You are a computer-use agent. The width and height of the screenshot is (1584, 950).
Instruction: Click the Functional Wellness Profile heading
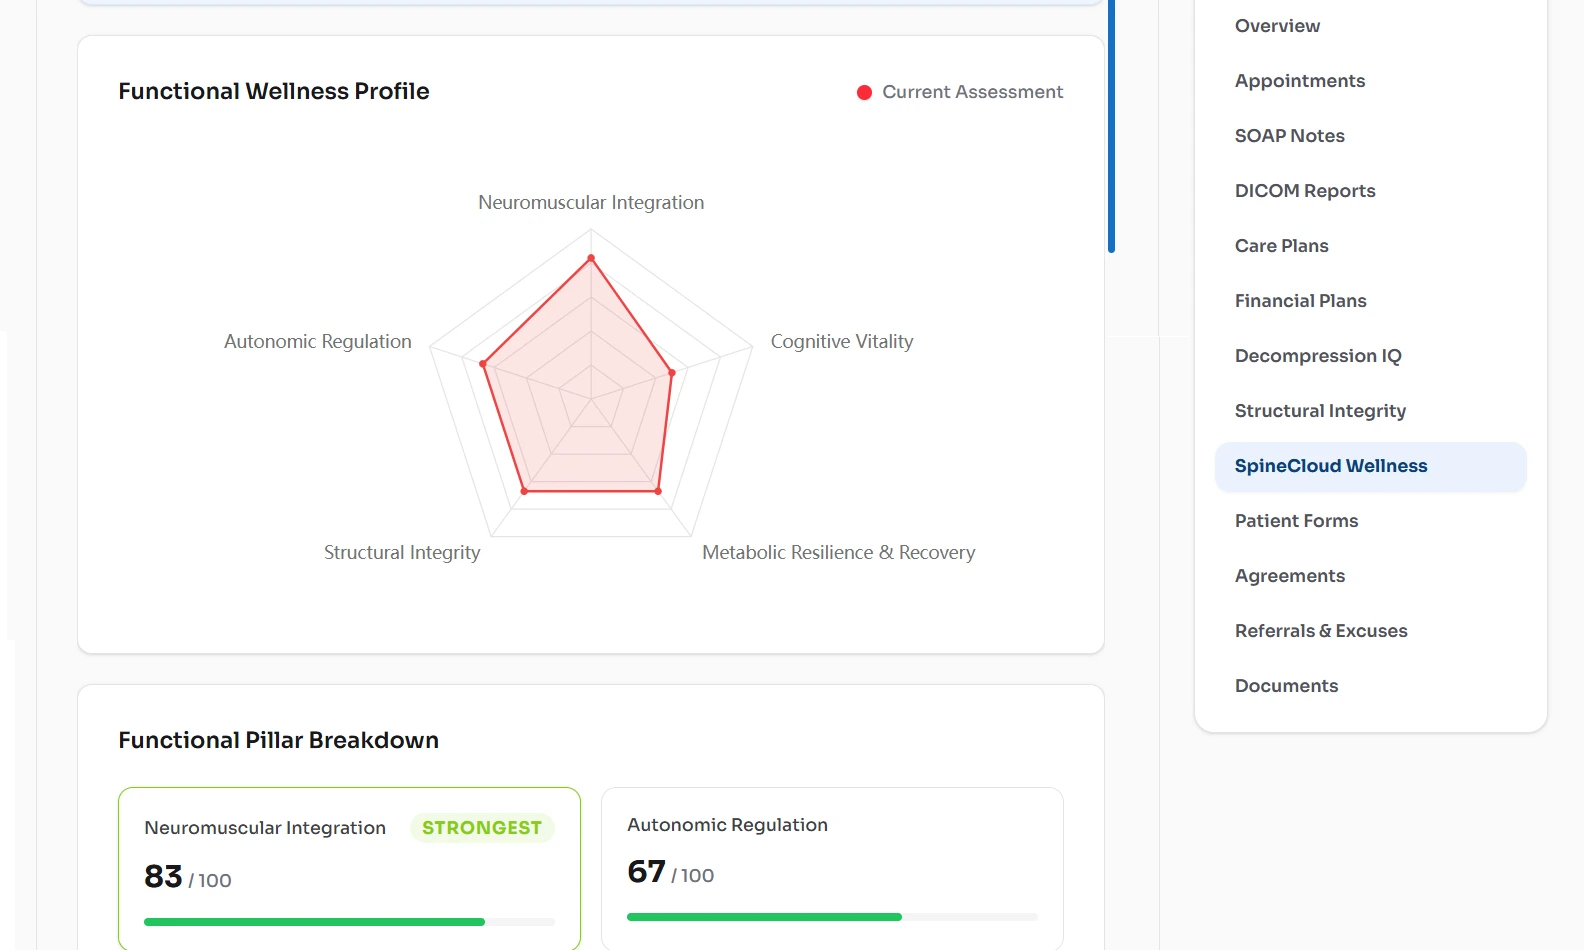274,91
